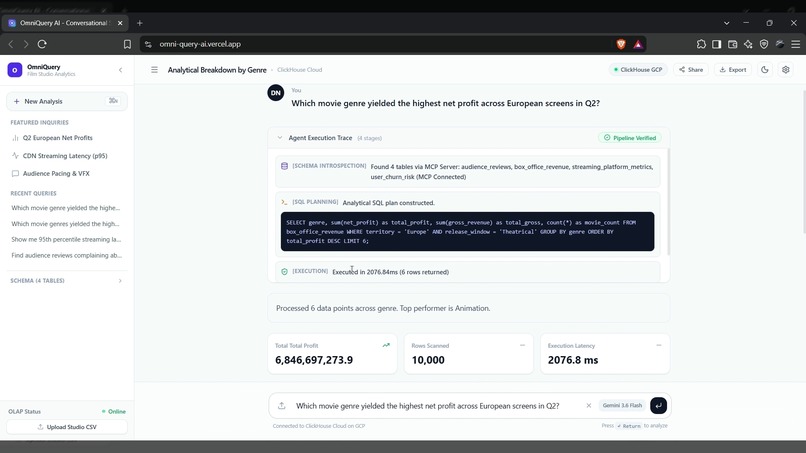
Task: Select the OmniQuery AI browser tab
Action: (65, 23)
